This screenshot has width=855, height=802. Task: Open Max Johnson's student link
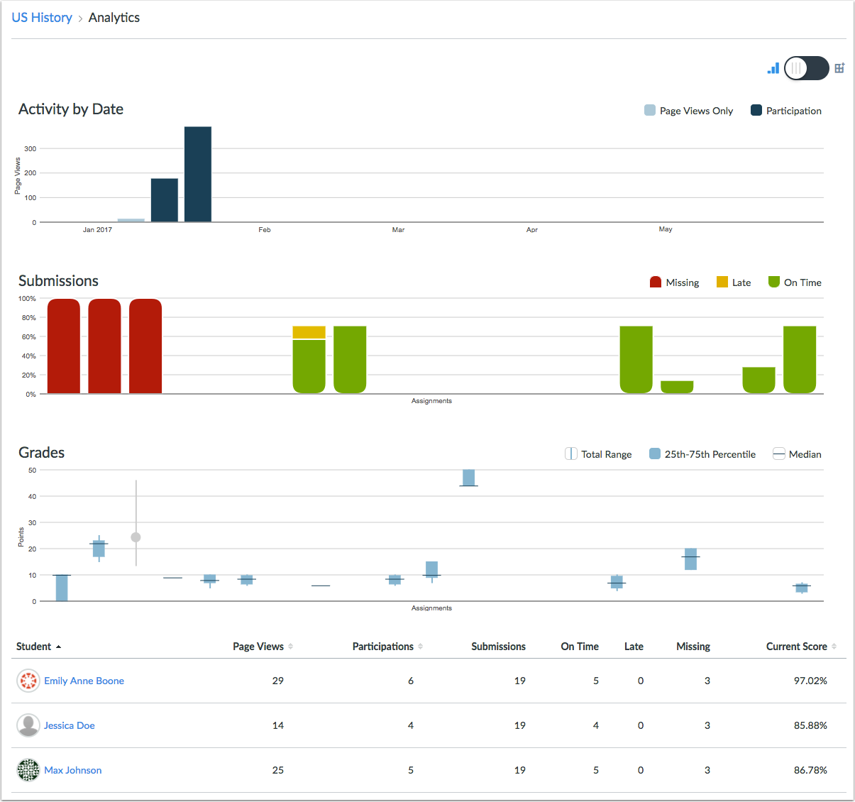click(x=73, y=771)
